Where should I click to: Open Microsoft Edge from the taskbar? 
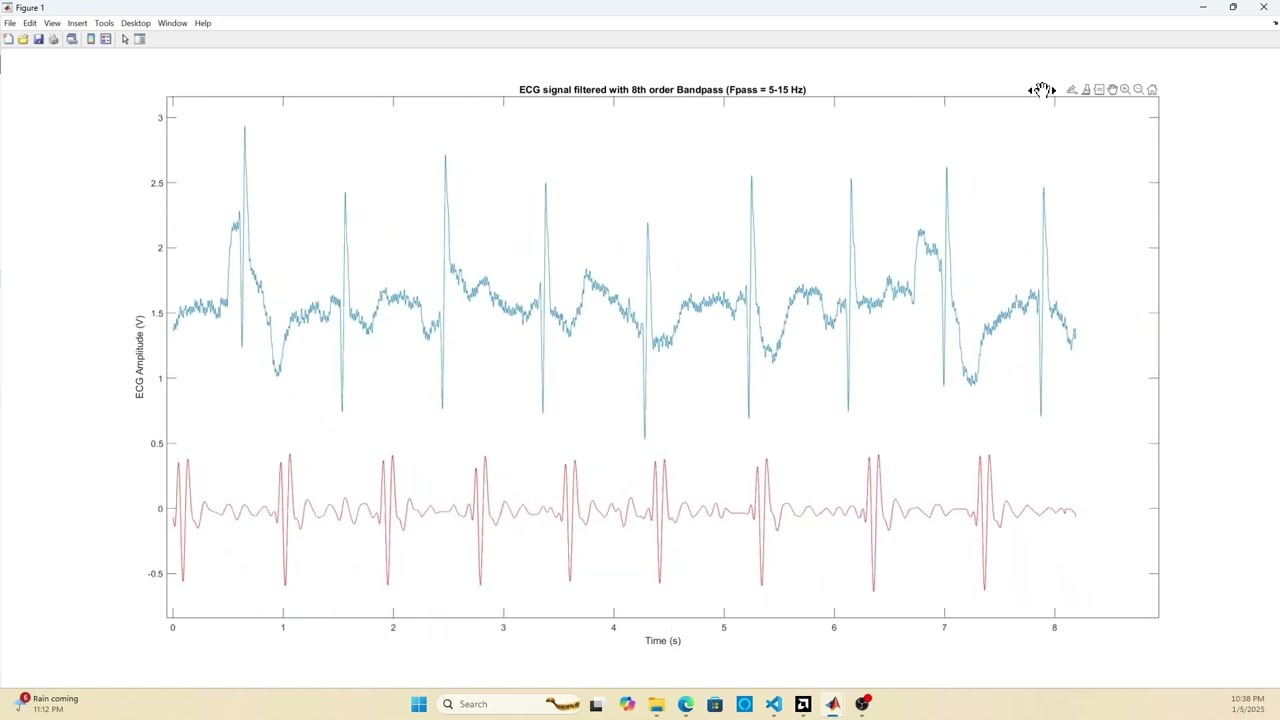686,704
